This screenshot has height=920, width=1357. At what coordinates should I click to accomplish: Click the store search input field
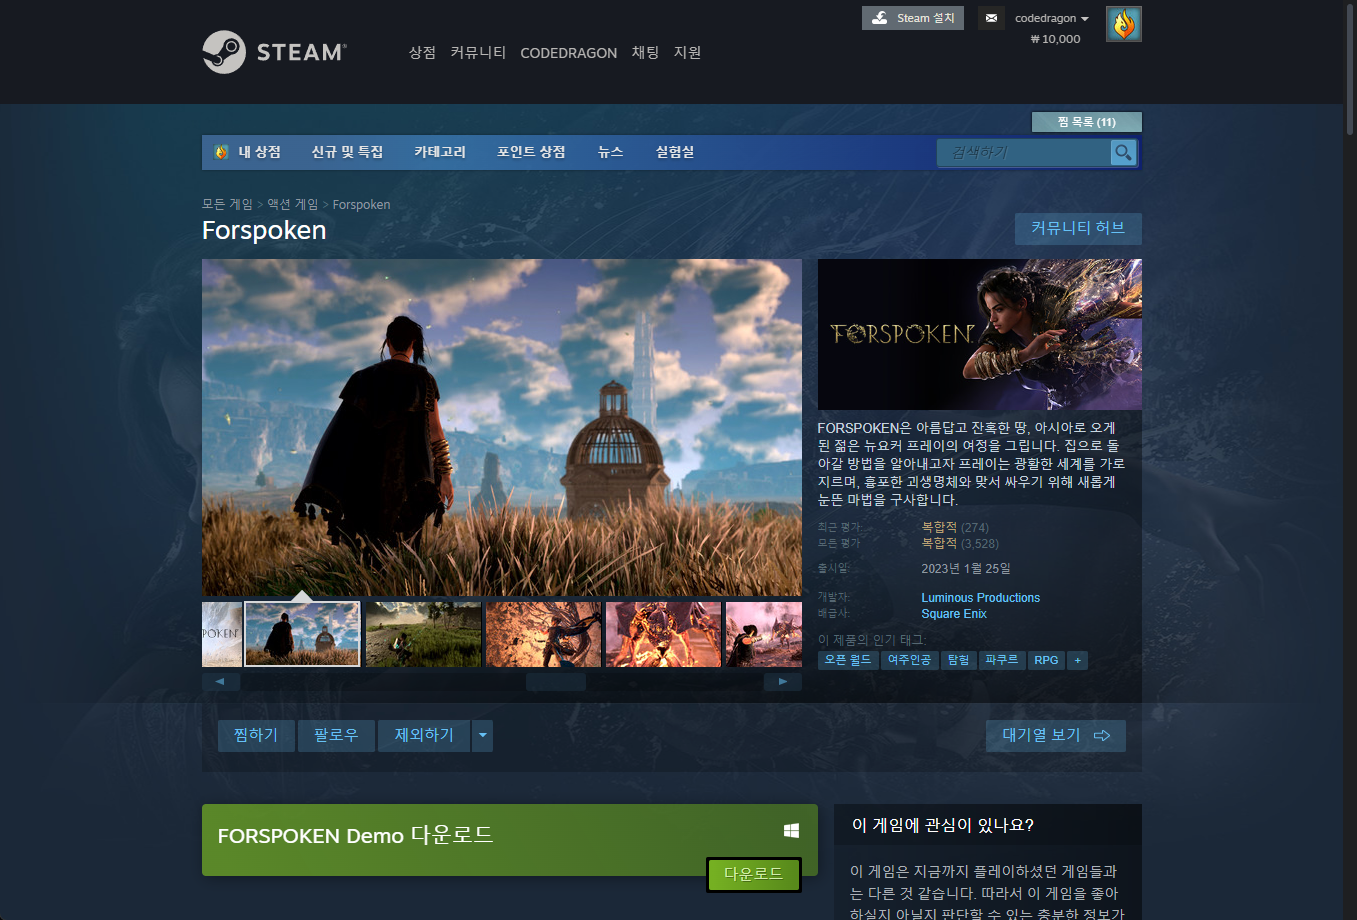[x=1024, y=152]
